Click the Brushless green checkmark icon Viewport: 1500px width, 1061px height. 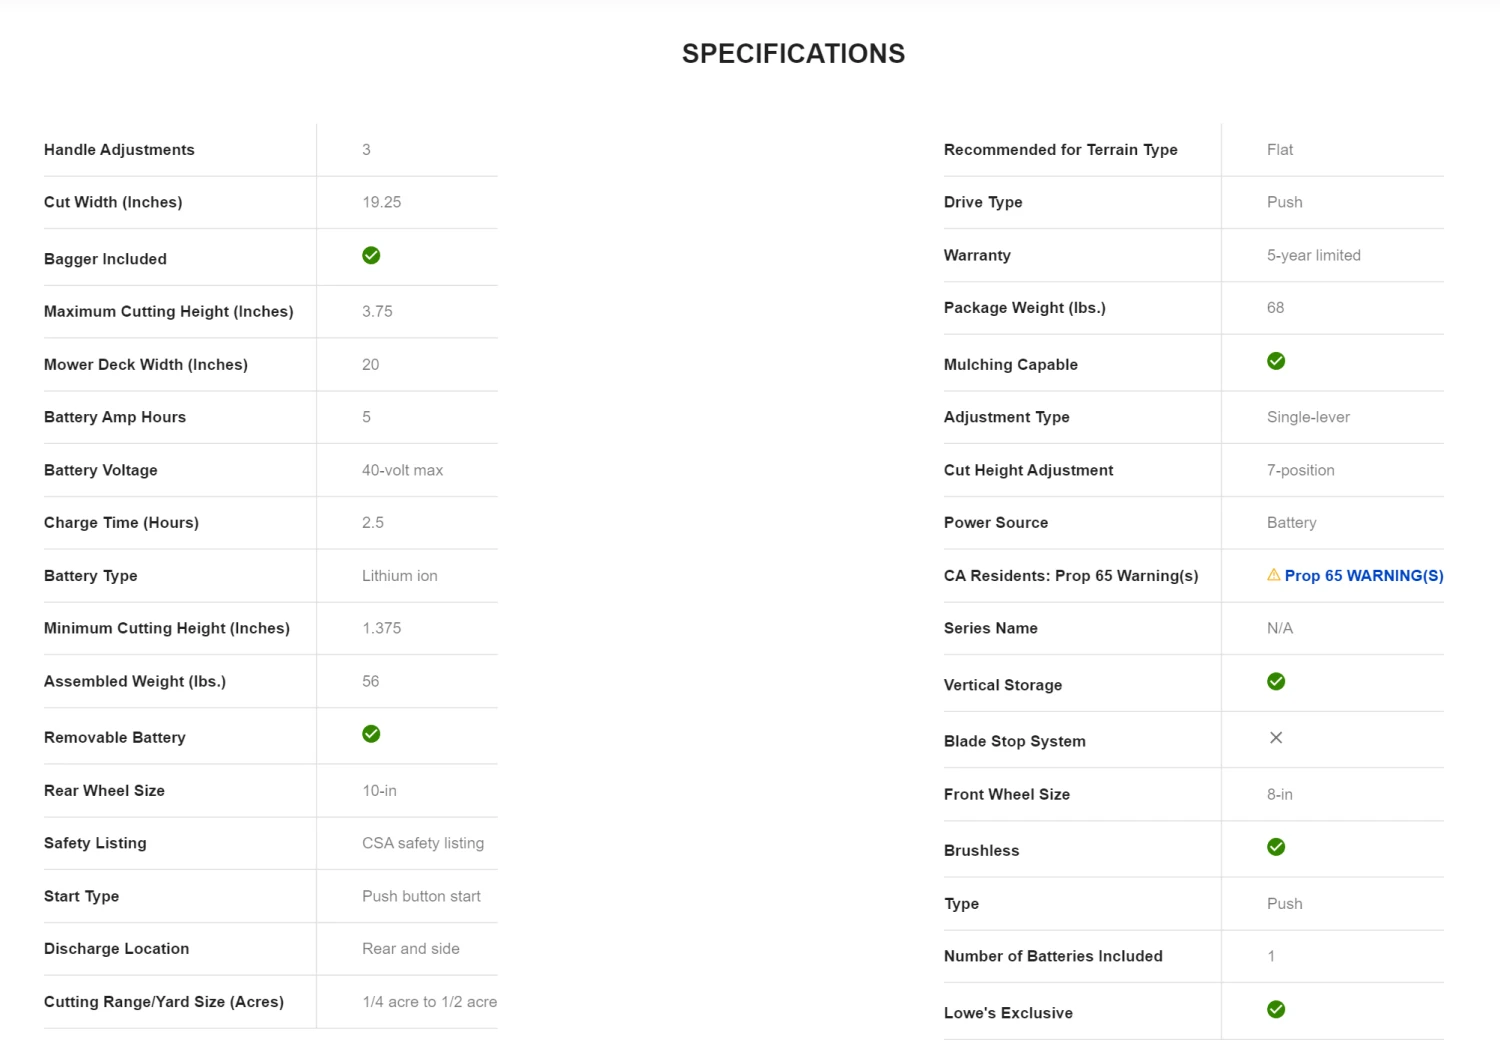(1276, 847)
